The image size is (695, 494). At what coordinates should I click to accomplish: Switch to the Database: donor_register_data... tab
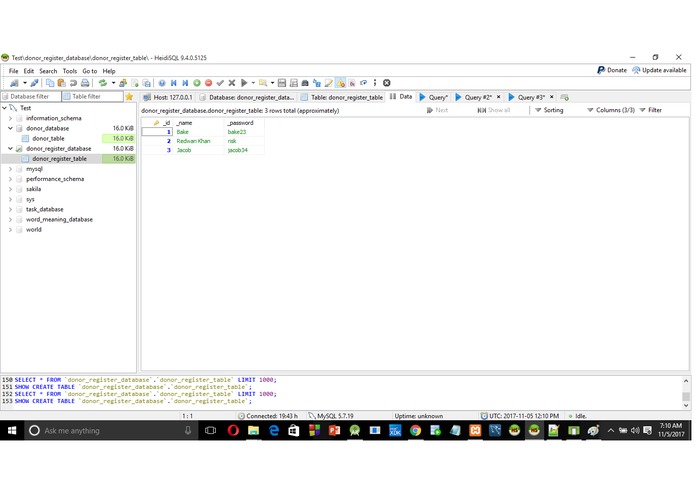click(x=247, y=97)
